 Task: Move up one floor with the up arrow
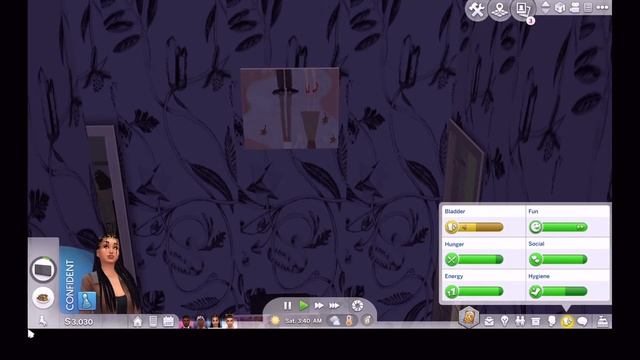point(545,4)
